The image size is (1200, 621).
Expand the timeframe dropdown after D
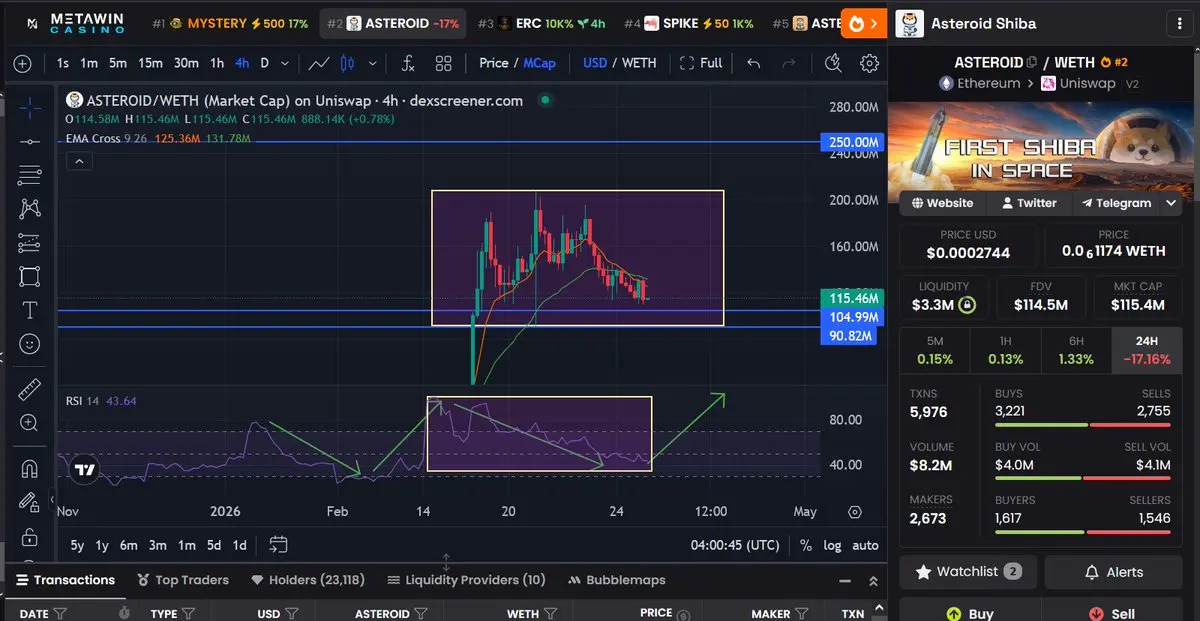[x=285, y=63]
